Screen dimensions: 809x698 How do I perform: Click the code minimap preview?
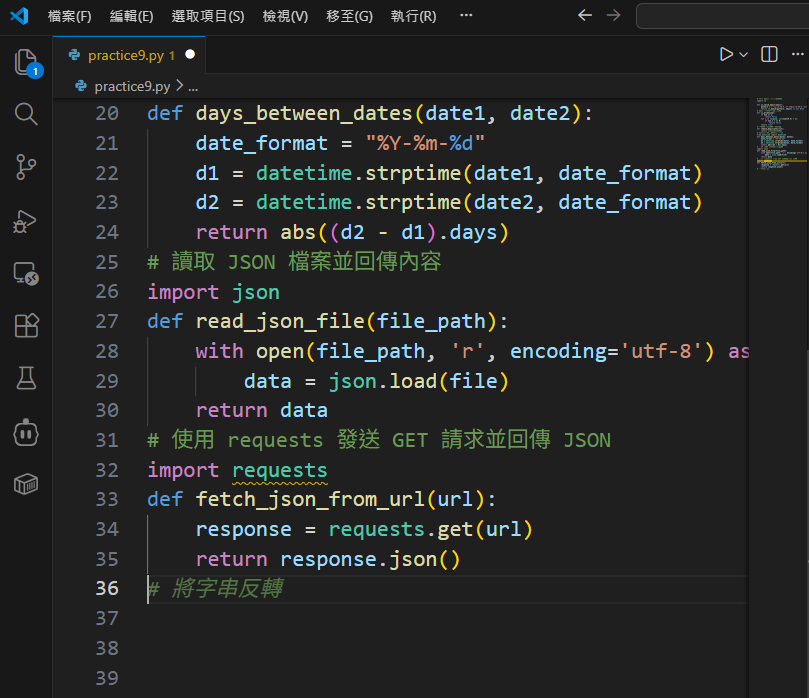(x=777, y=135)
